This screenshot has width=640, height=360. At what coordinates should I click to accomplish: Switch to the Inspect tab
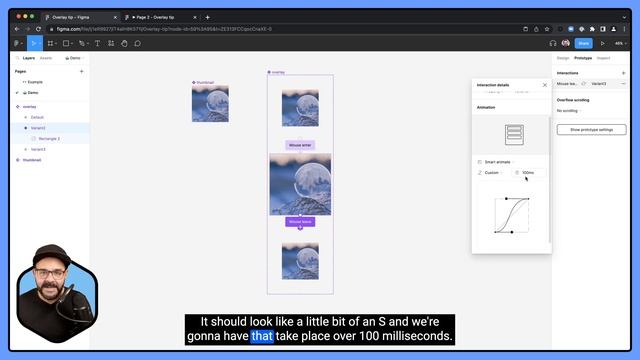coord(603,58)
